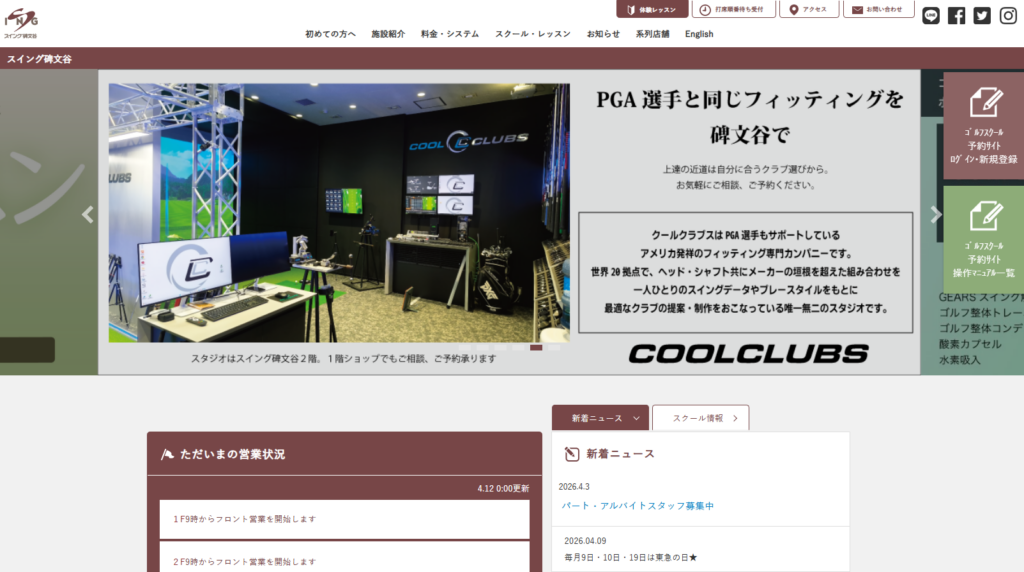Open パート・アルバイトスタッフ募集中 news link
The height and width of the screenshot is (572, 1024).
pyautogui.click(x=637, y=506)
